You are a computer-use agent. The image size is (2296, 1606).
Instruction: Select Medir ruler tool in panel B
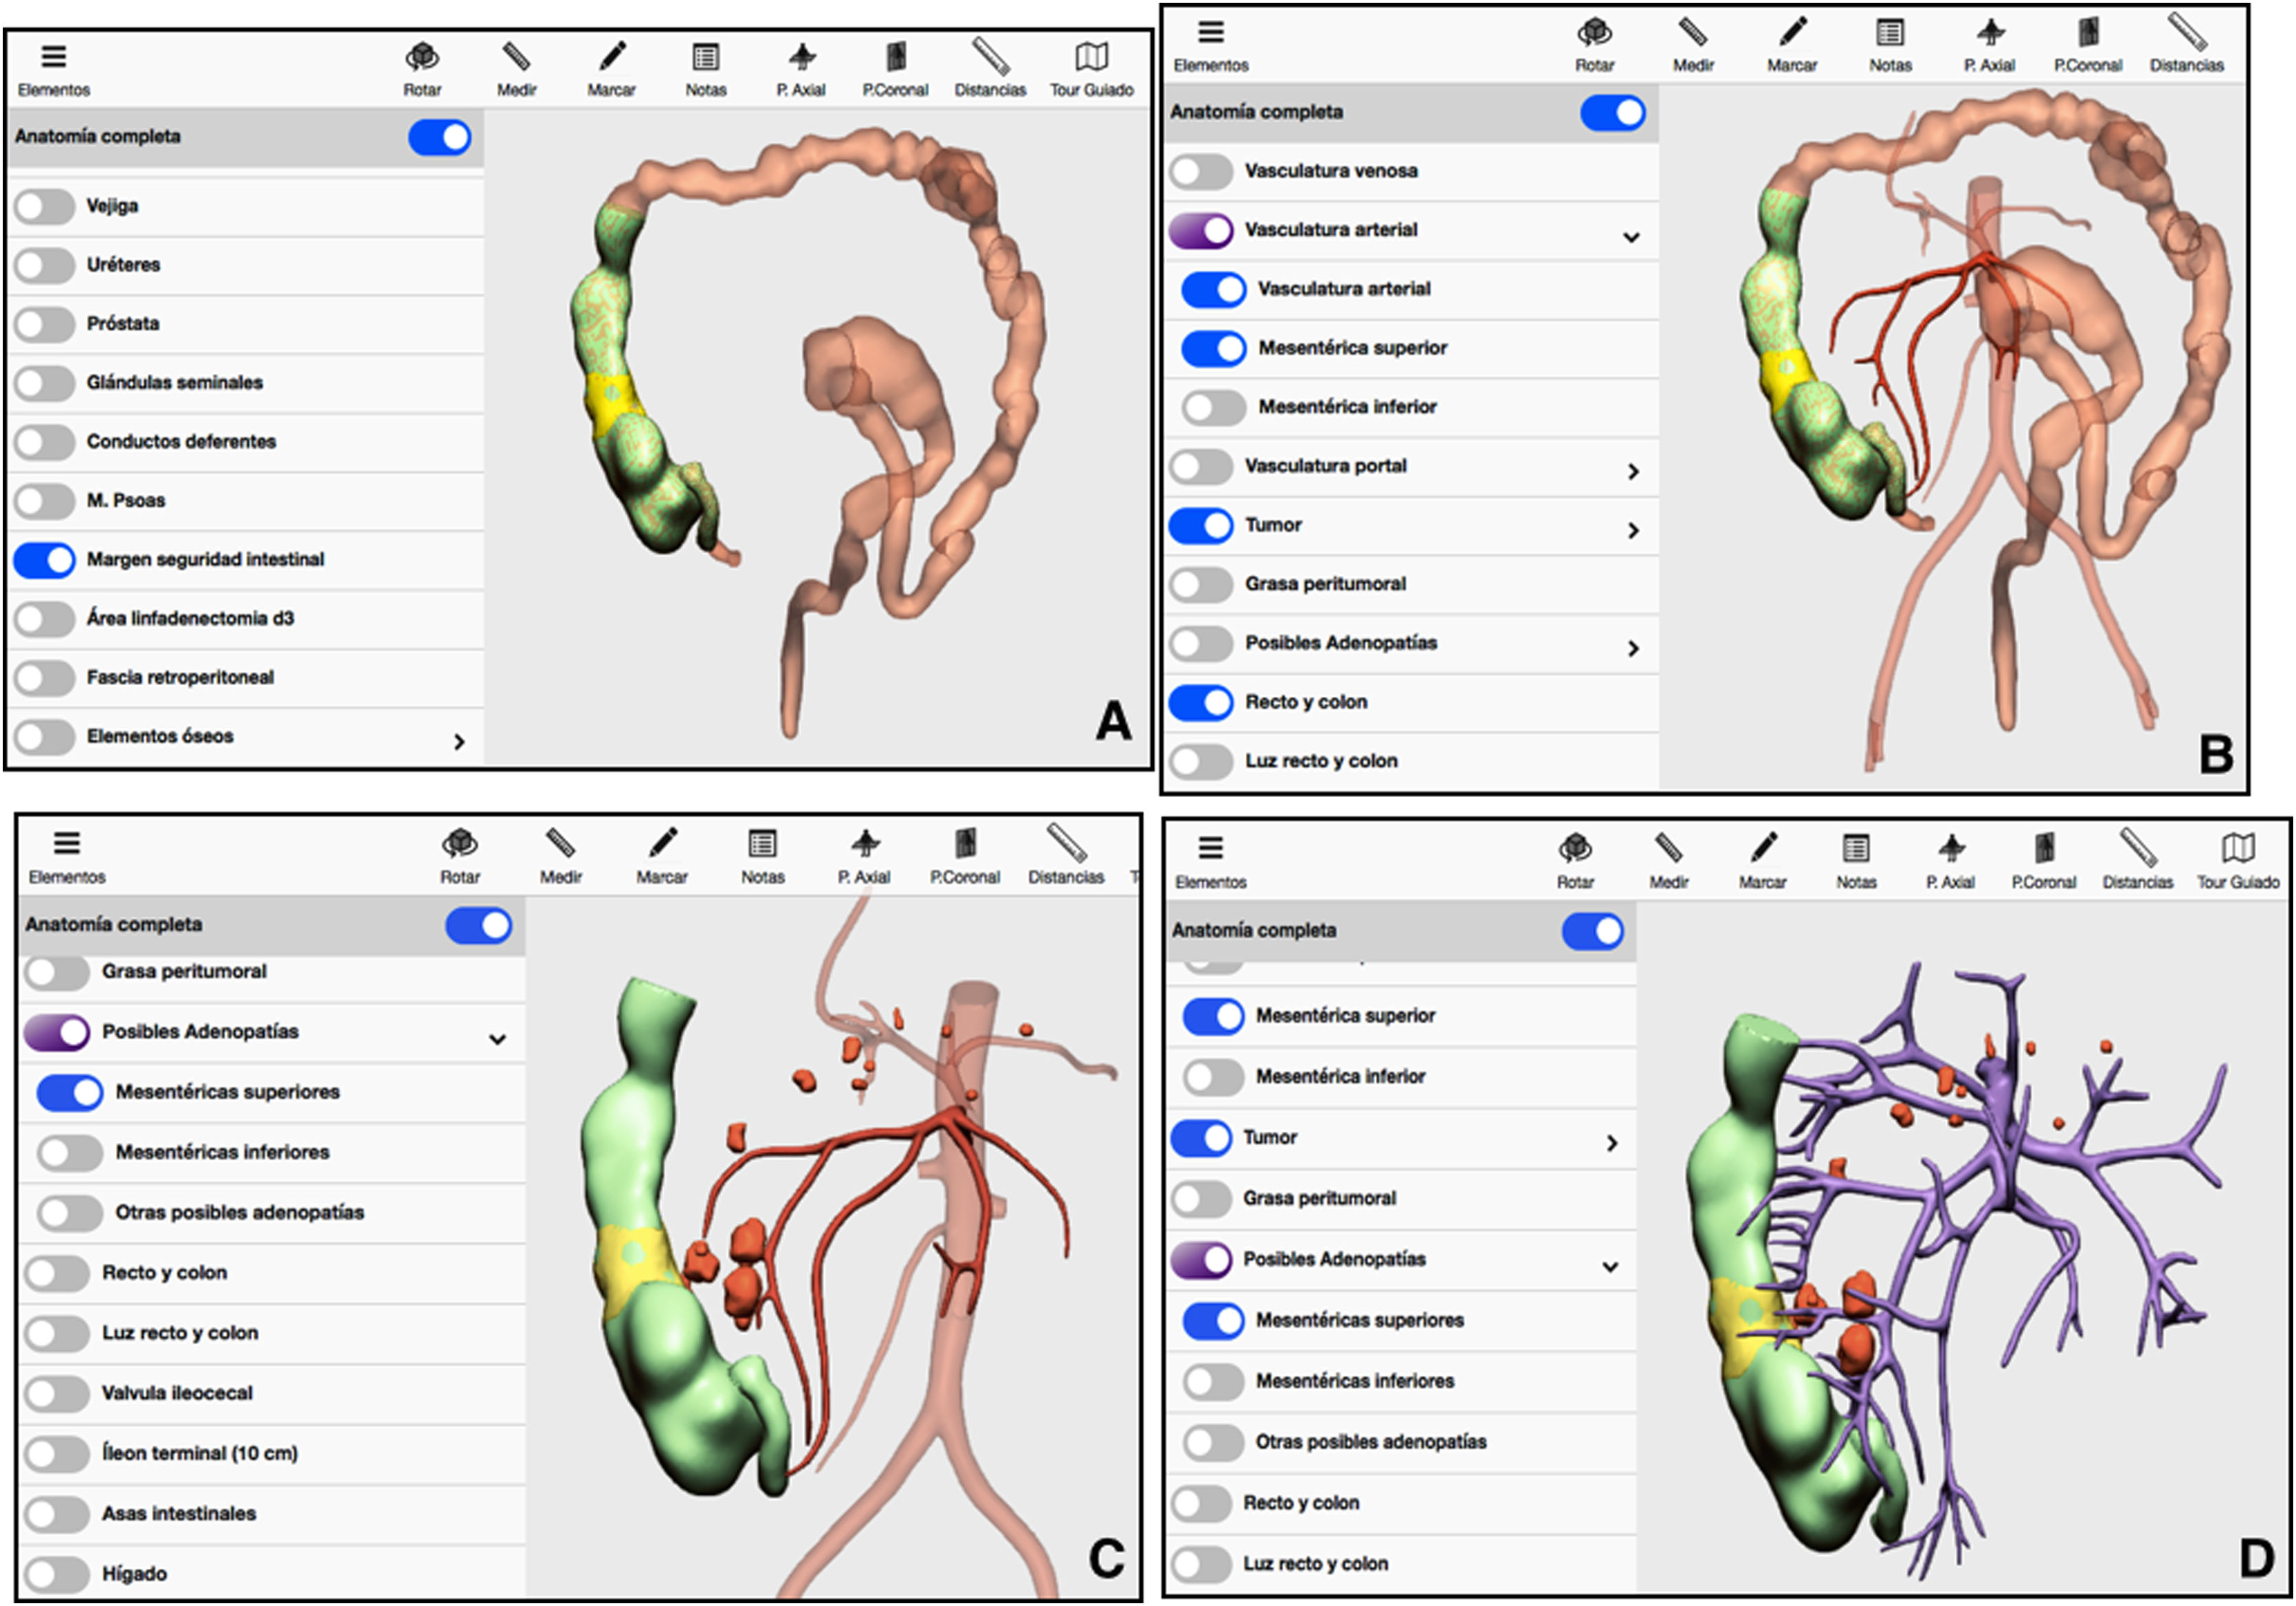[1692, 32]
